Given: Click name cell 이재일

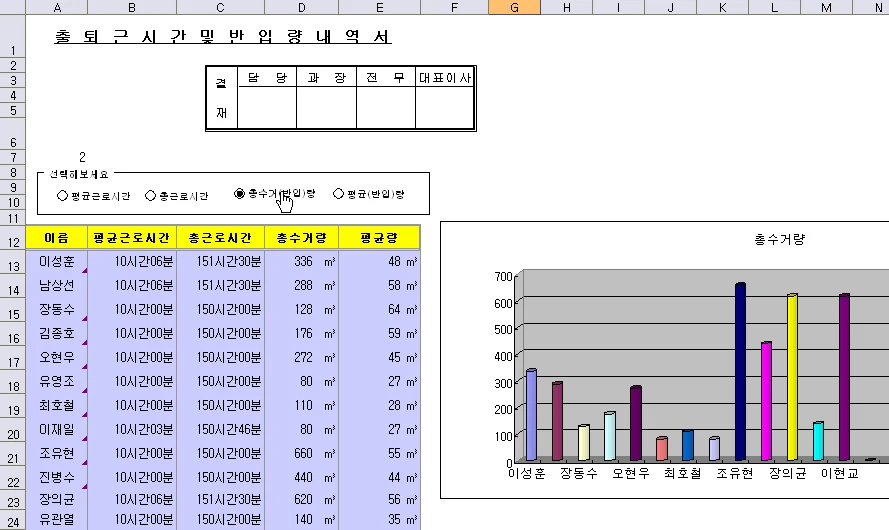Looking at the screenshot, I should coord(57,430).
